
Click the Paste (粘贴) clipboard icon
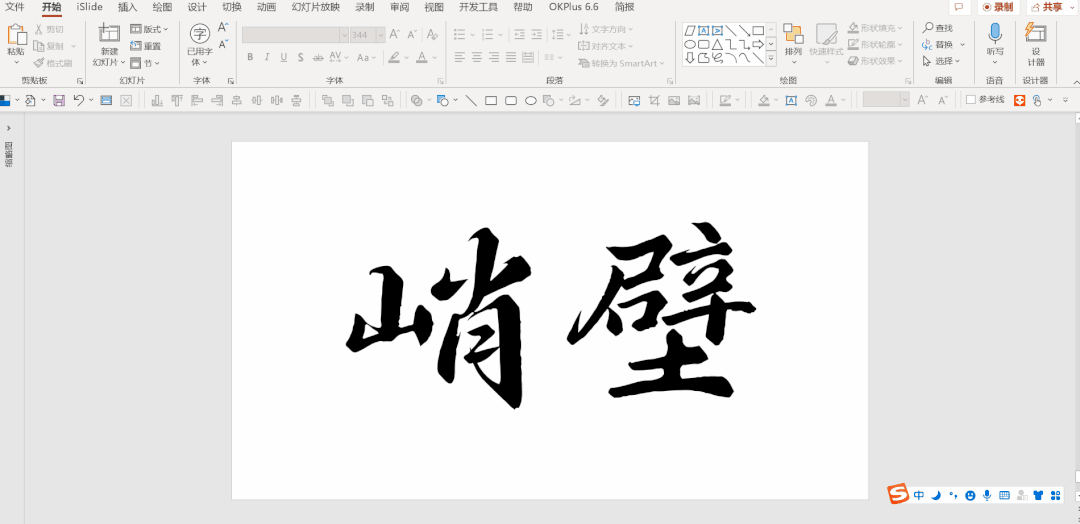point(17,34)
